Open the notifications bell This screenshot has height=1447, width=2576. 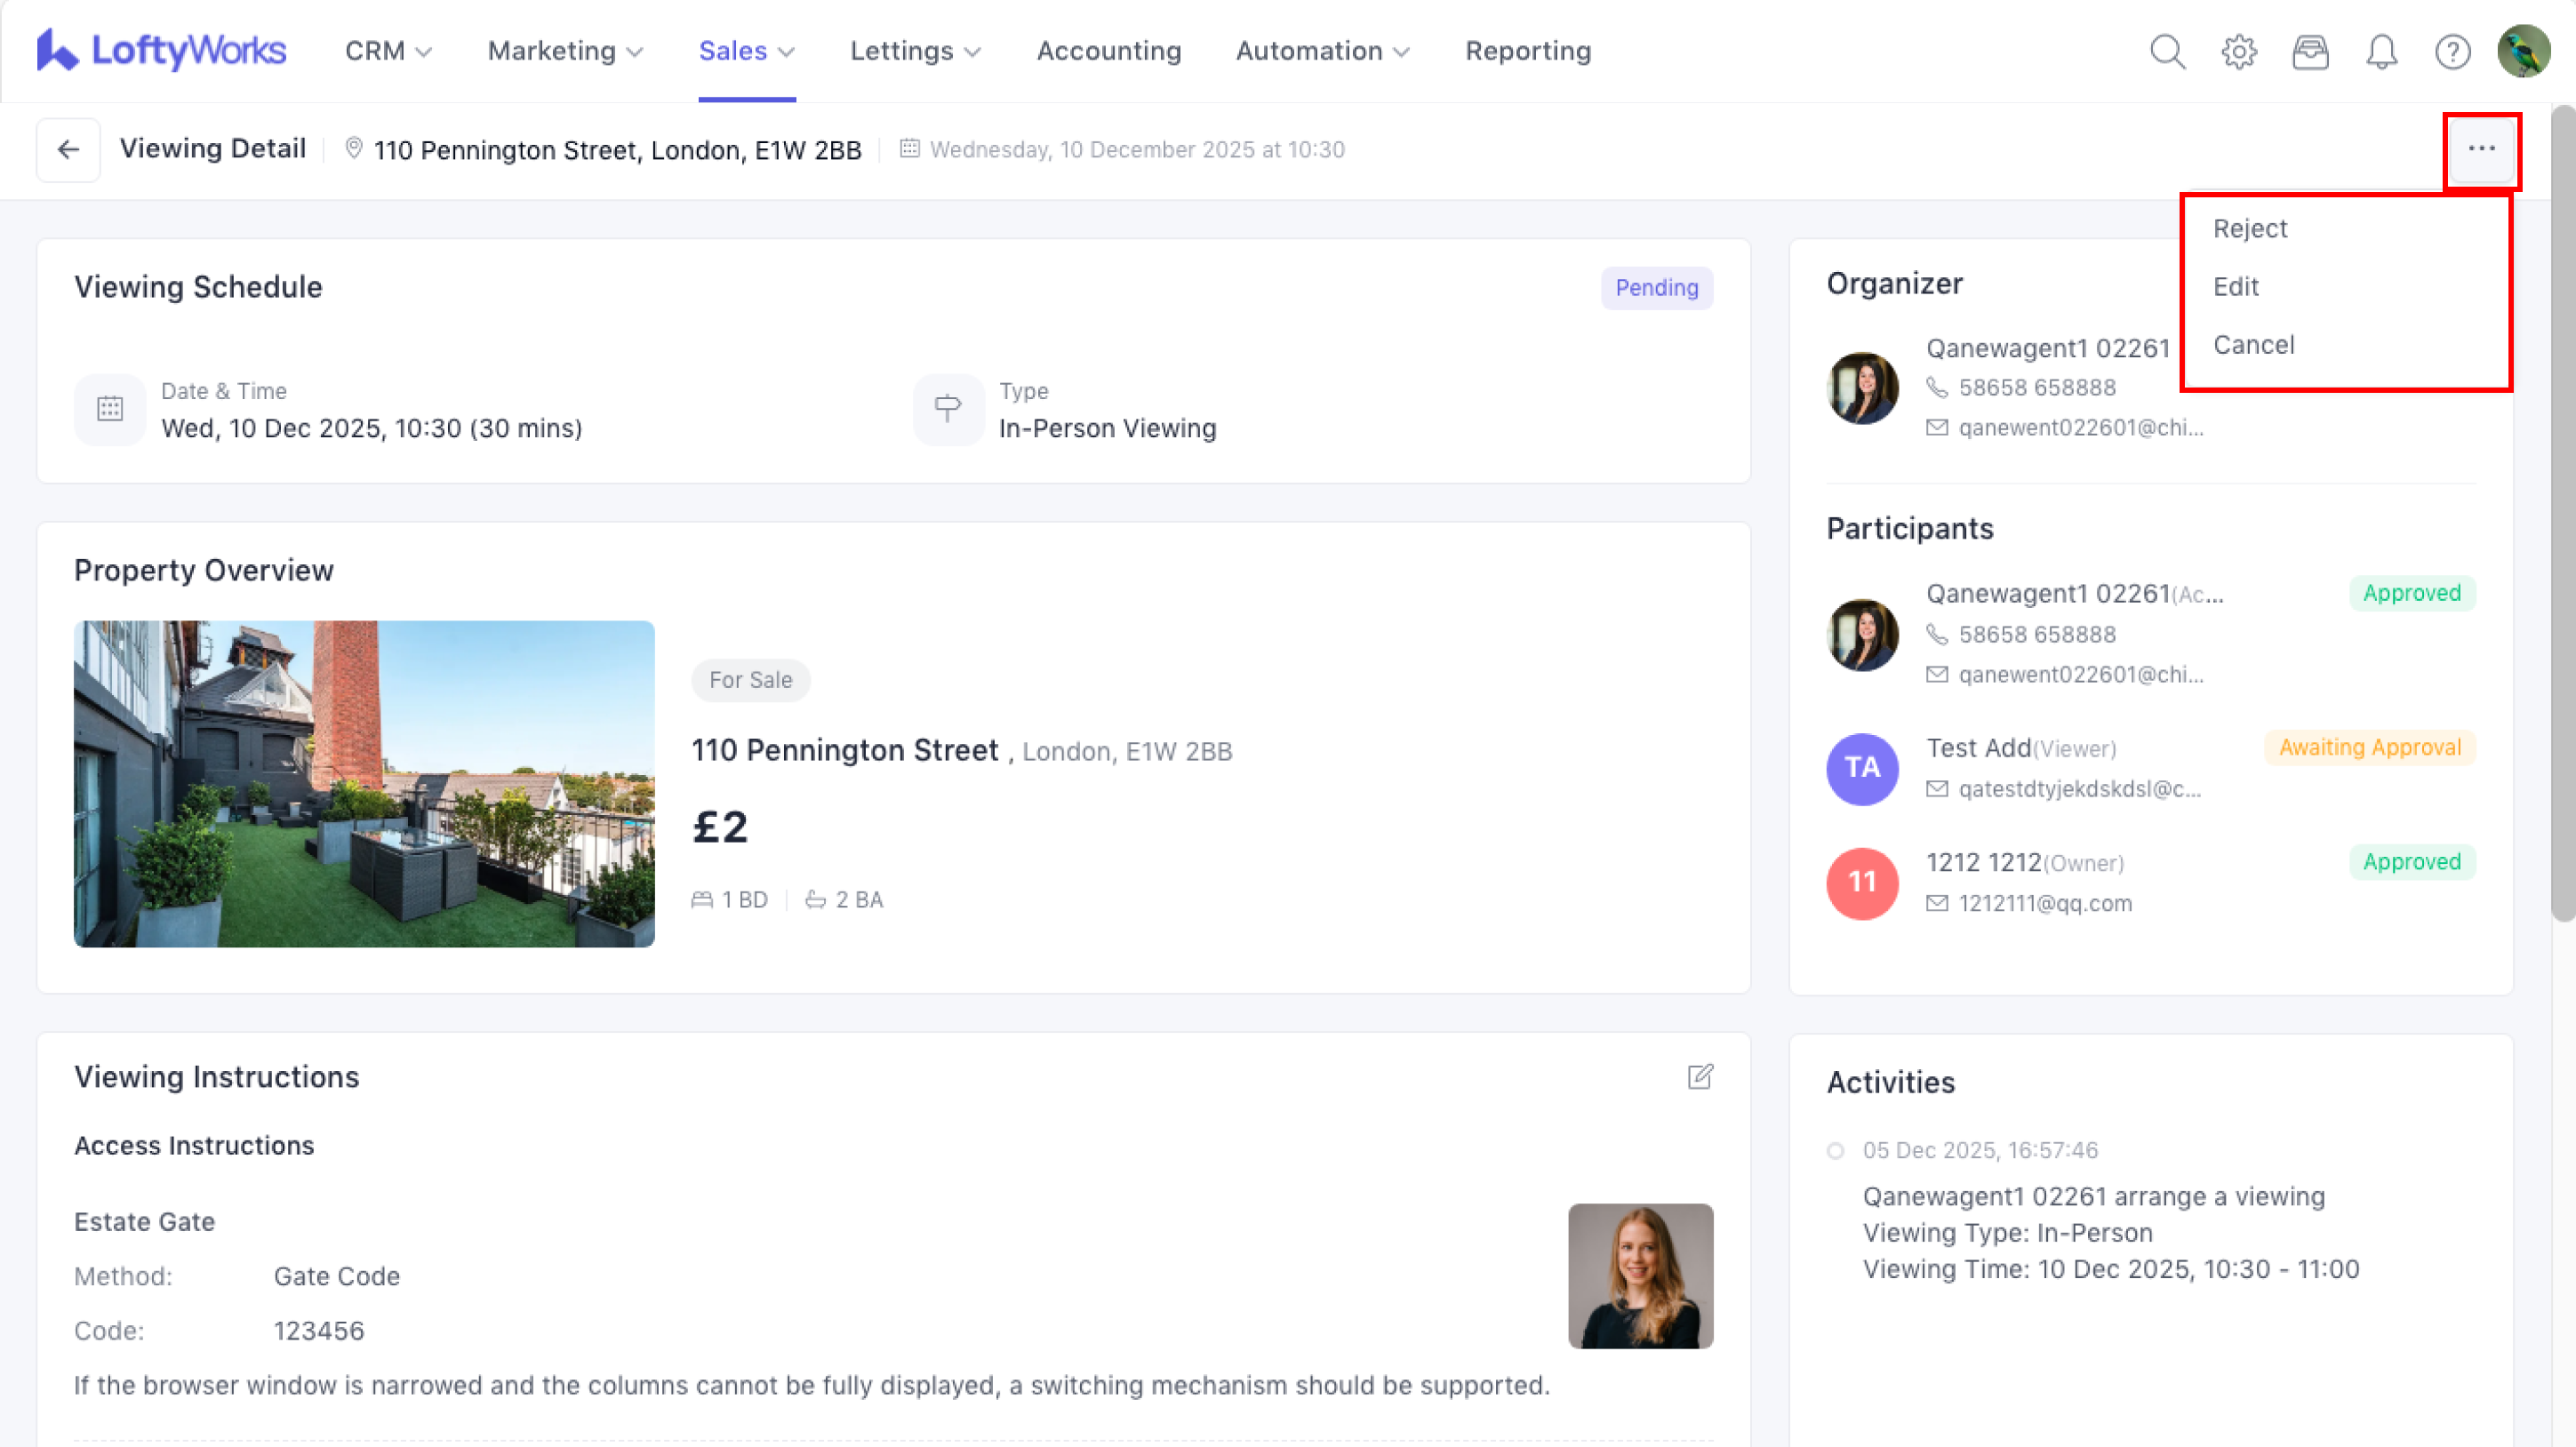pyautogui.click(x=2382, y=51)
